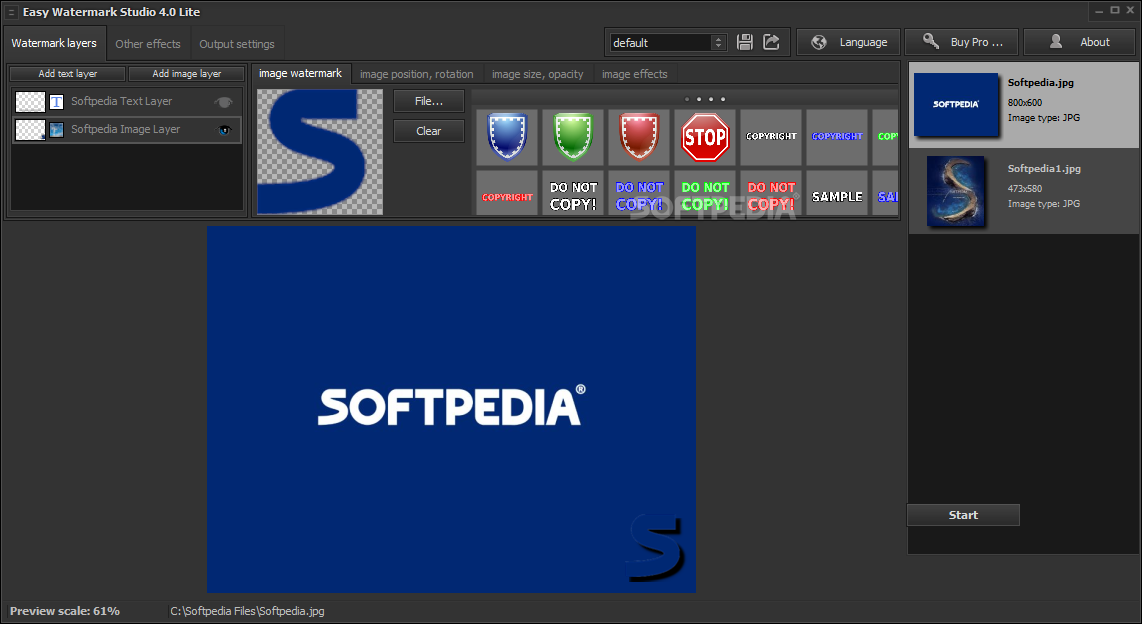Toggle visibility of Softpedia Image Layer

[x=224, y=130]
